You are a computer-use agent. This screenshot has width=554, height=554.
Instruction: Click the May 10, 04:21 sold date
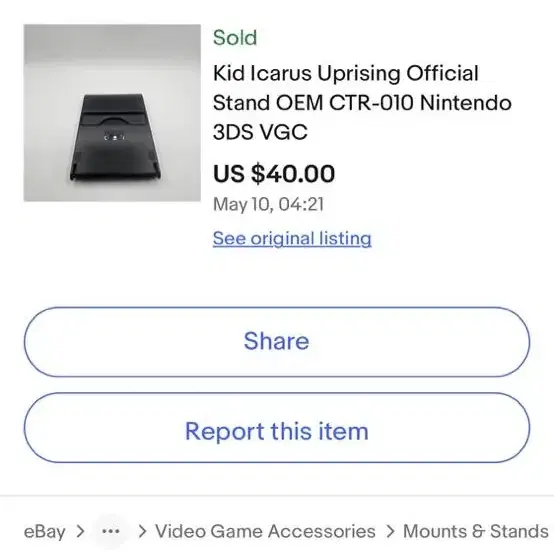[269, 204]
